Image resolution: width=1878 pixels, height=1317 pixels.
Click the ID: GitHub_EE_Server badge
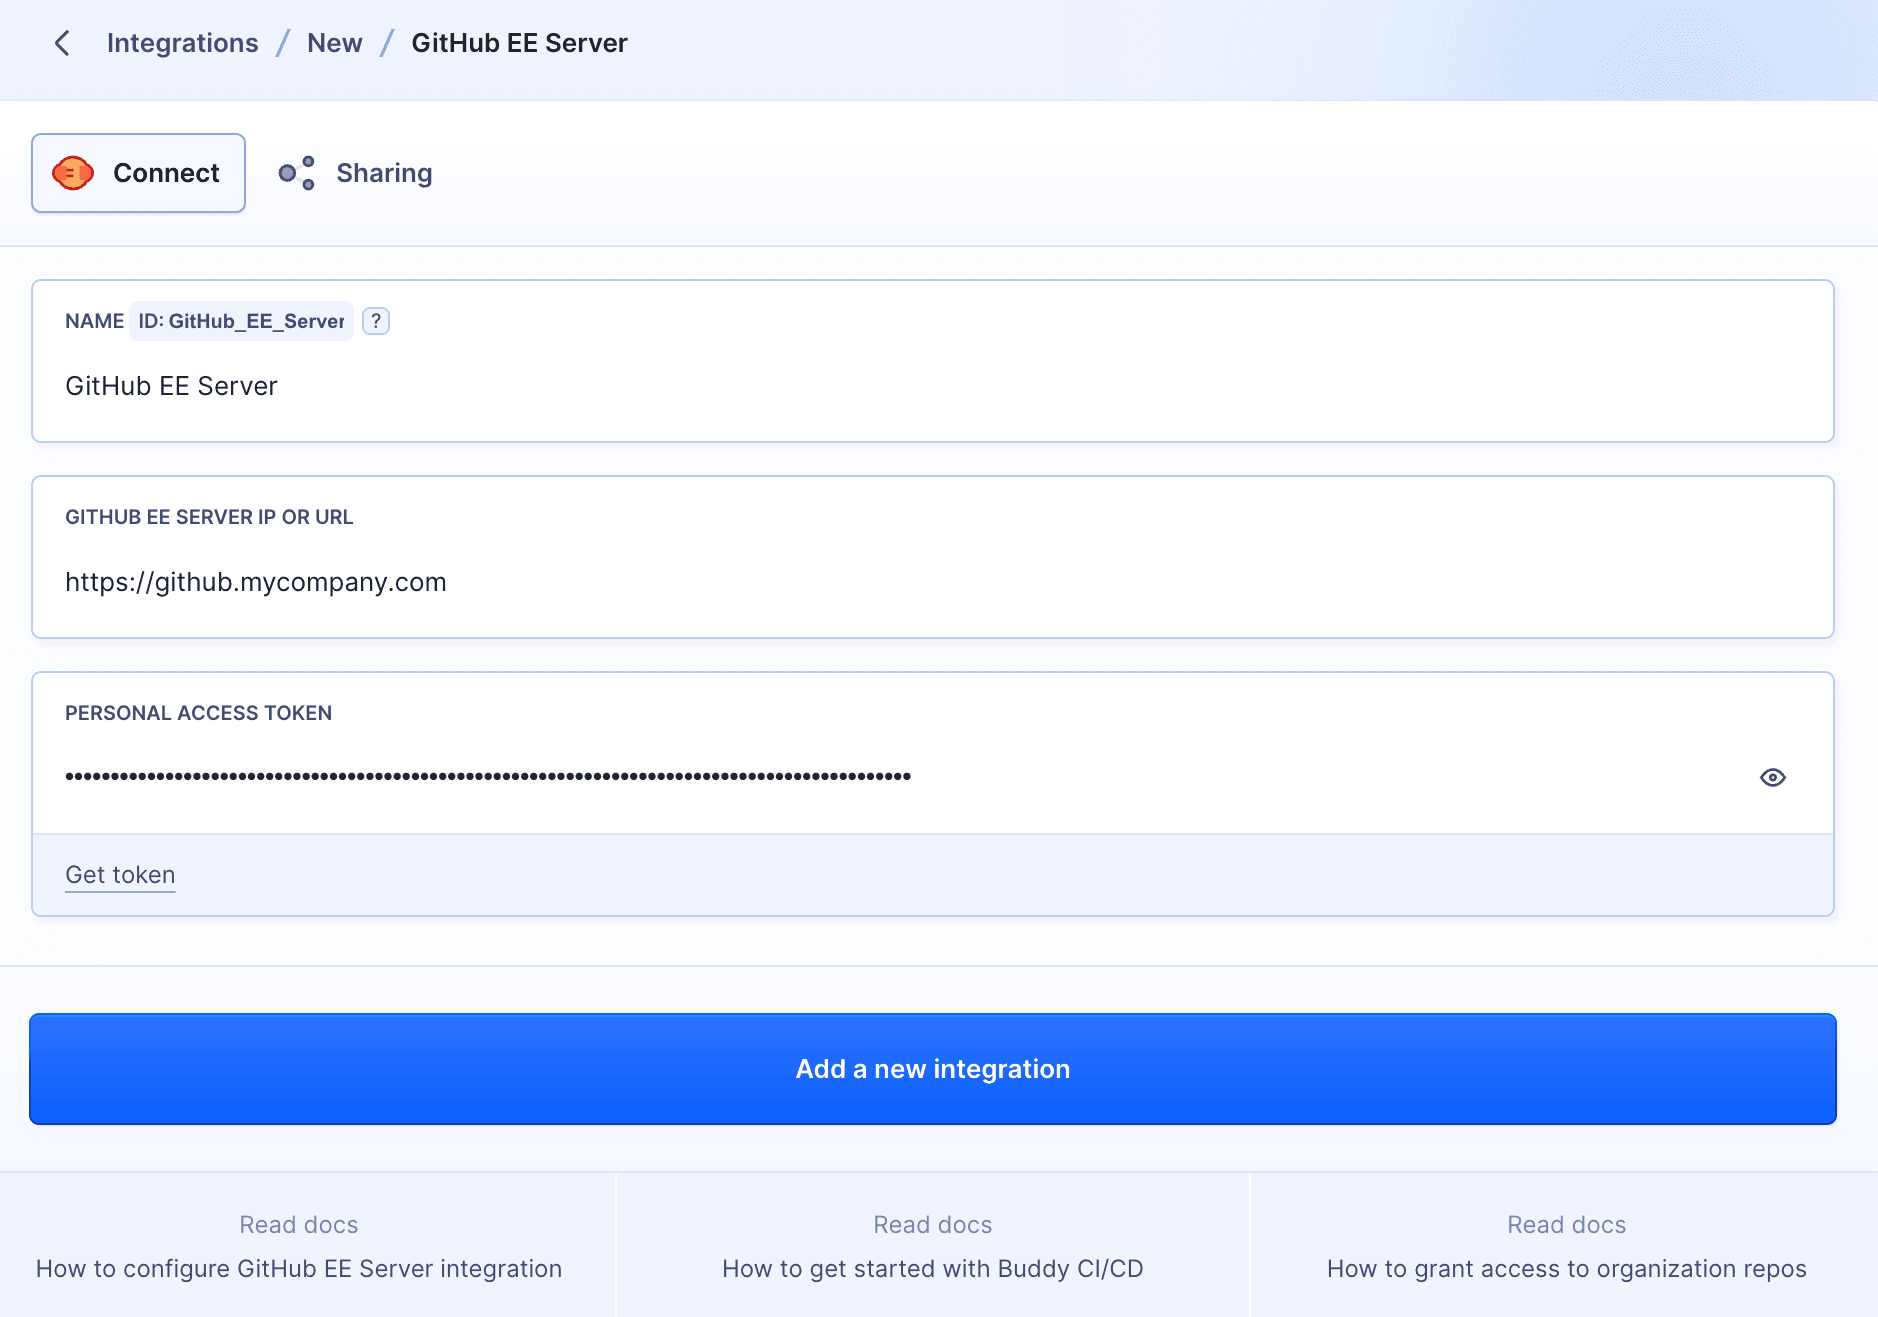(241, 321)
